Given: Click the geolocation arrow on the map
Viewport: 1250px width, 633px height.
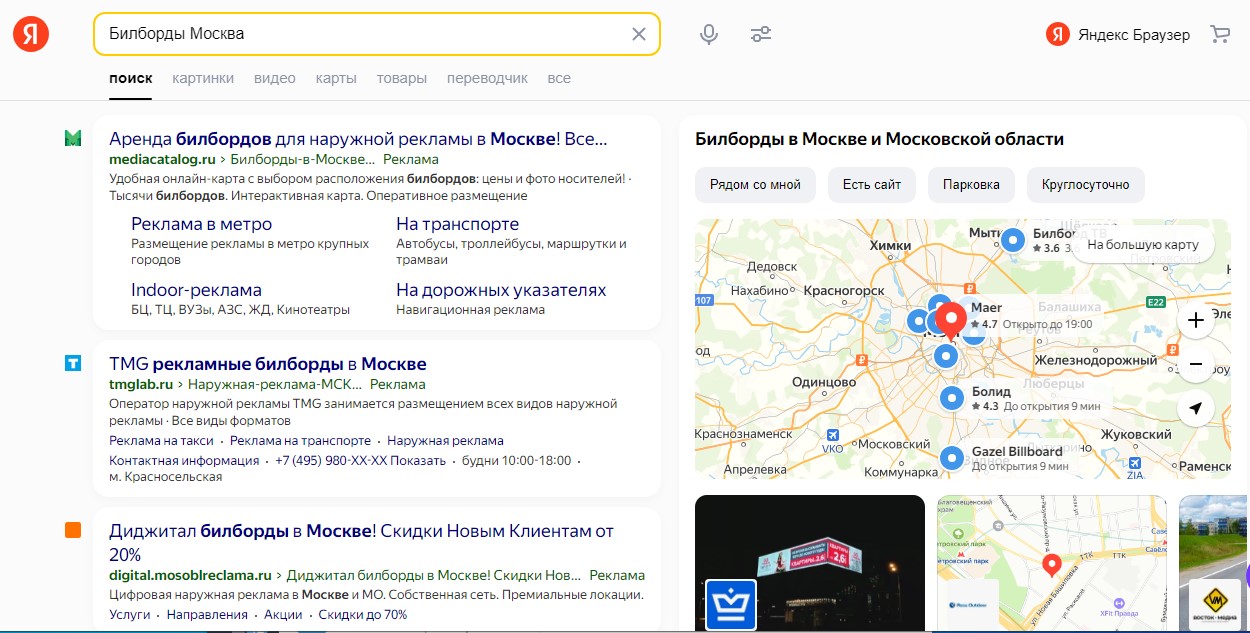Looking at the screenshot, I should point(1196,408).
